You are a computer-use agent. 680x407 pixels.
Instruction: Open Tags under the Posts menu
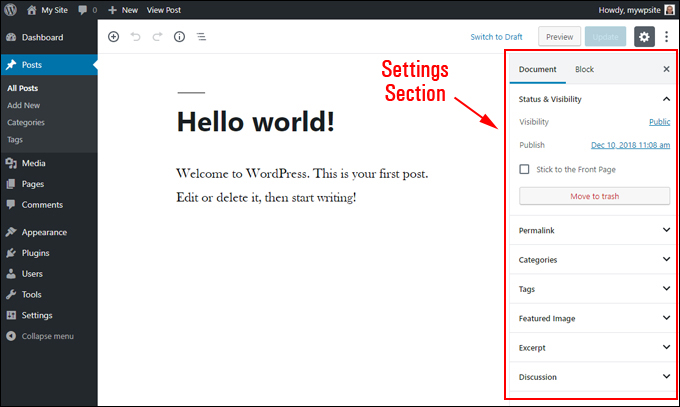[x=15, y=140]
